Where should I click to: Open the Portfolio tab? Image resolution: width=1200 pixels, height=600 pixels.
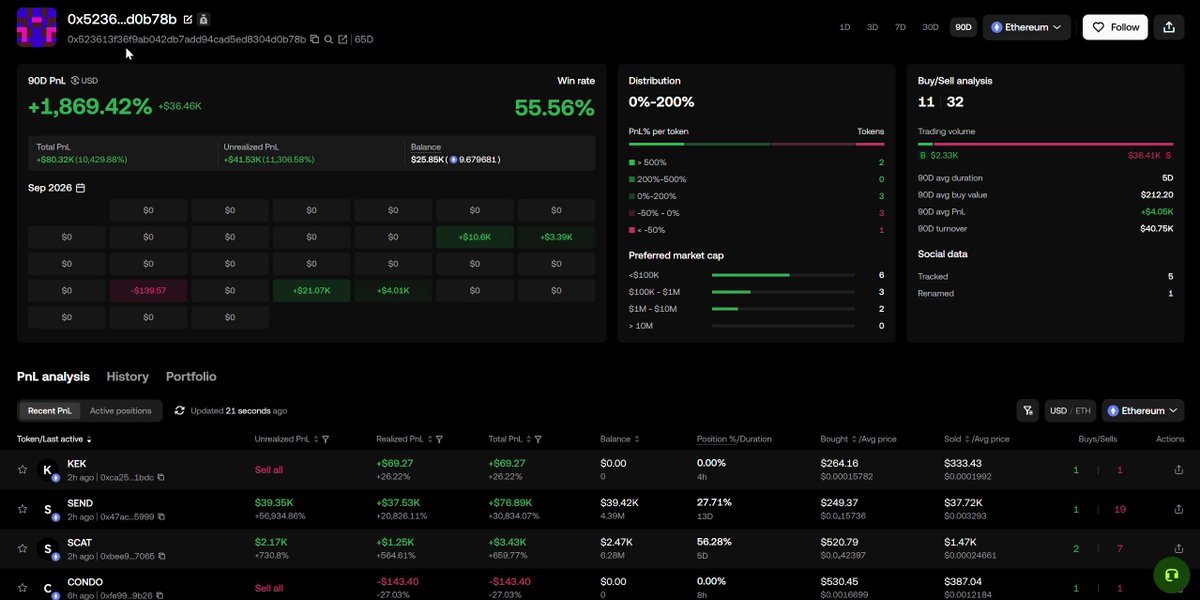pyautogui.click(x=191, y=377)
